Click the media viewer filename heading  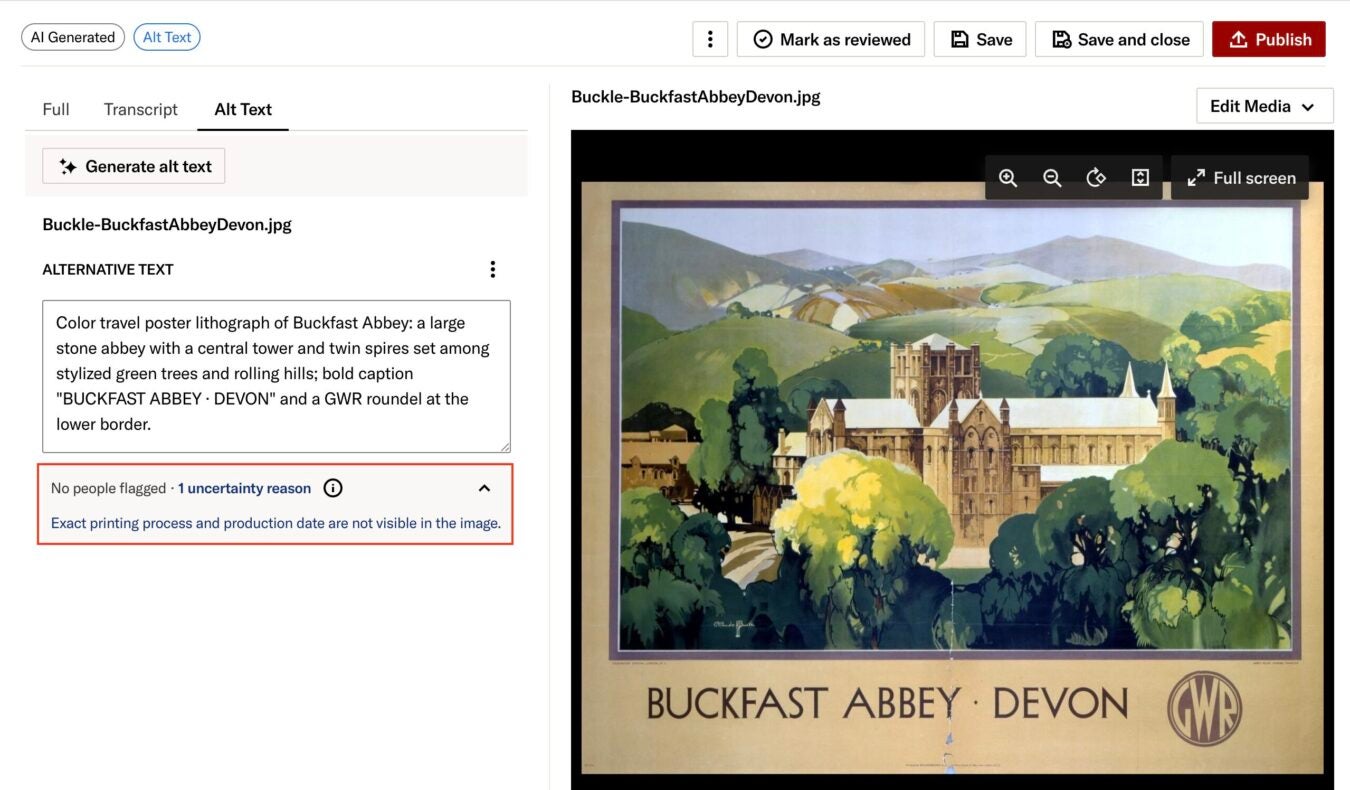(696, 97)
